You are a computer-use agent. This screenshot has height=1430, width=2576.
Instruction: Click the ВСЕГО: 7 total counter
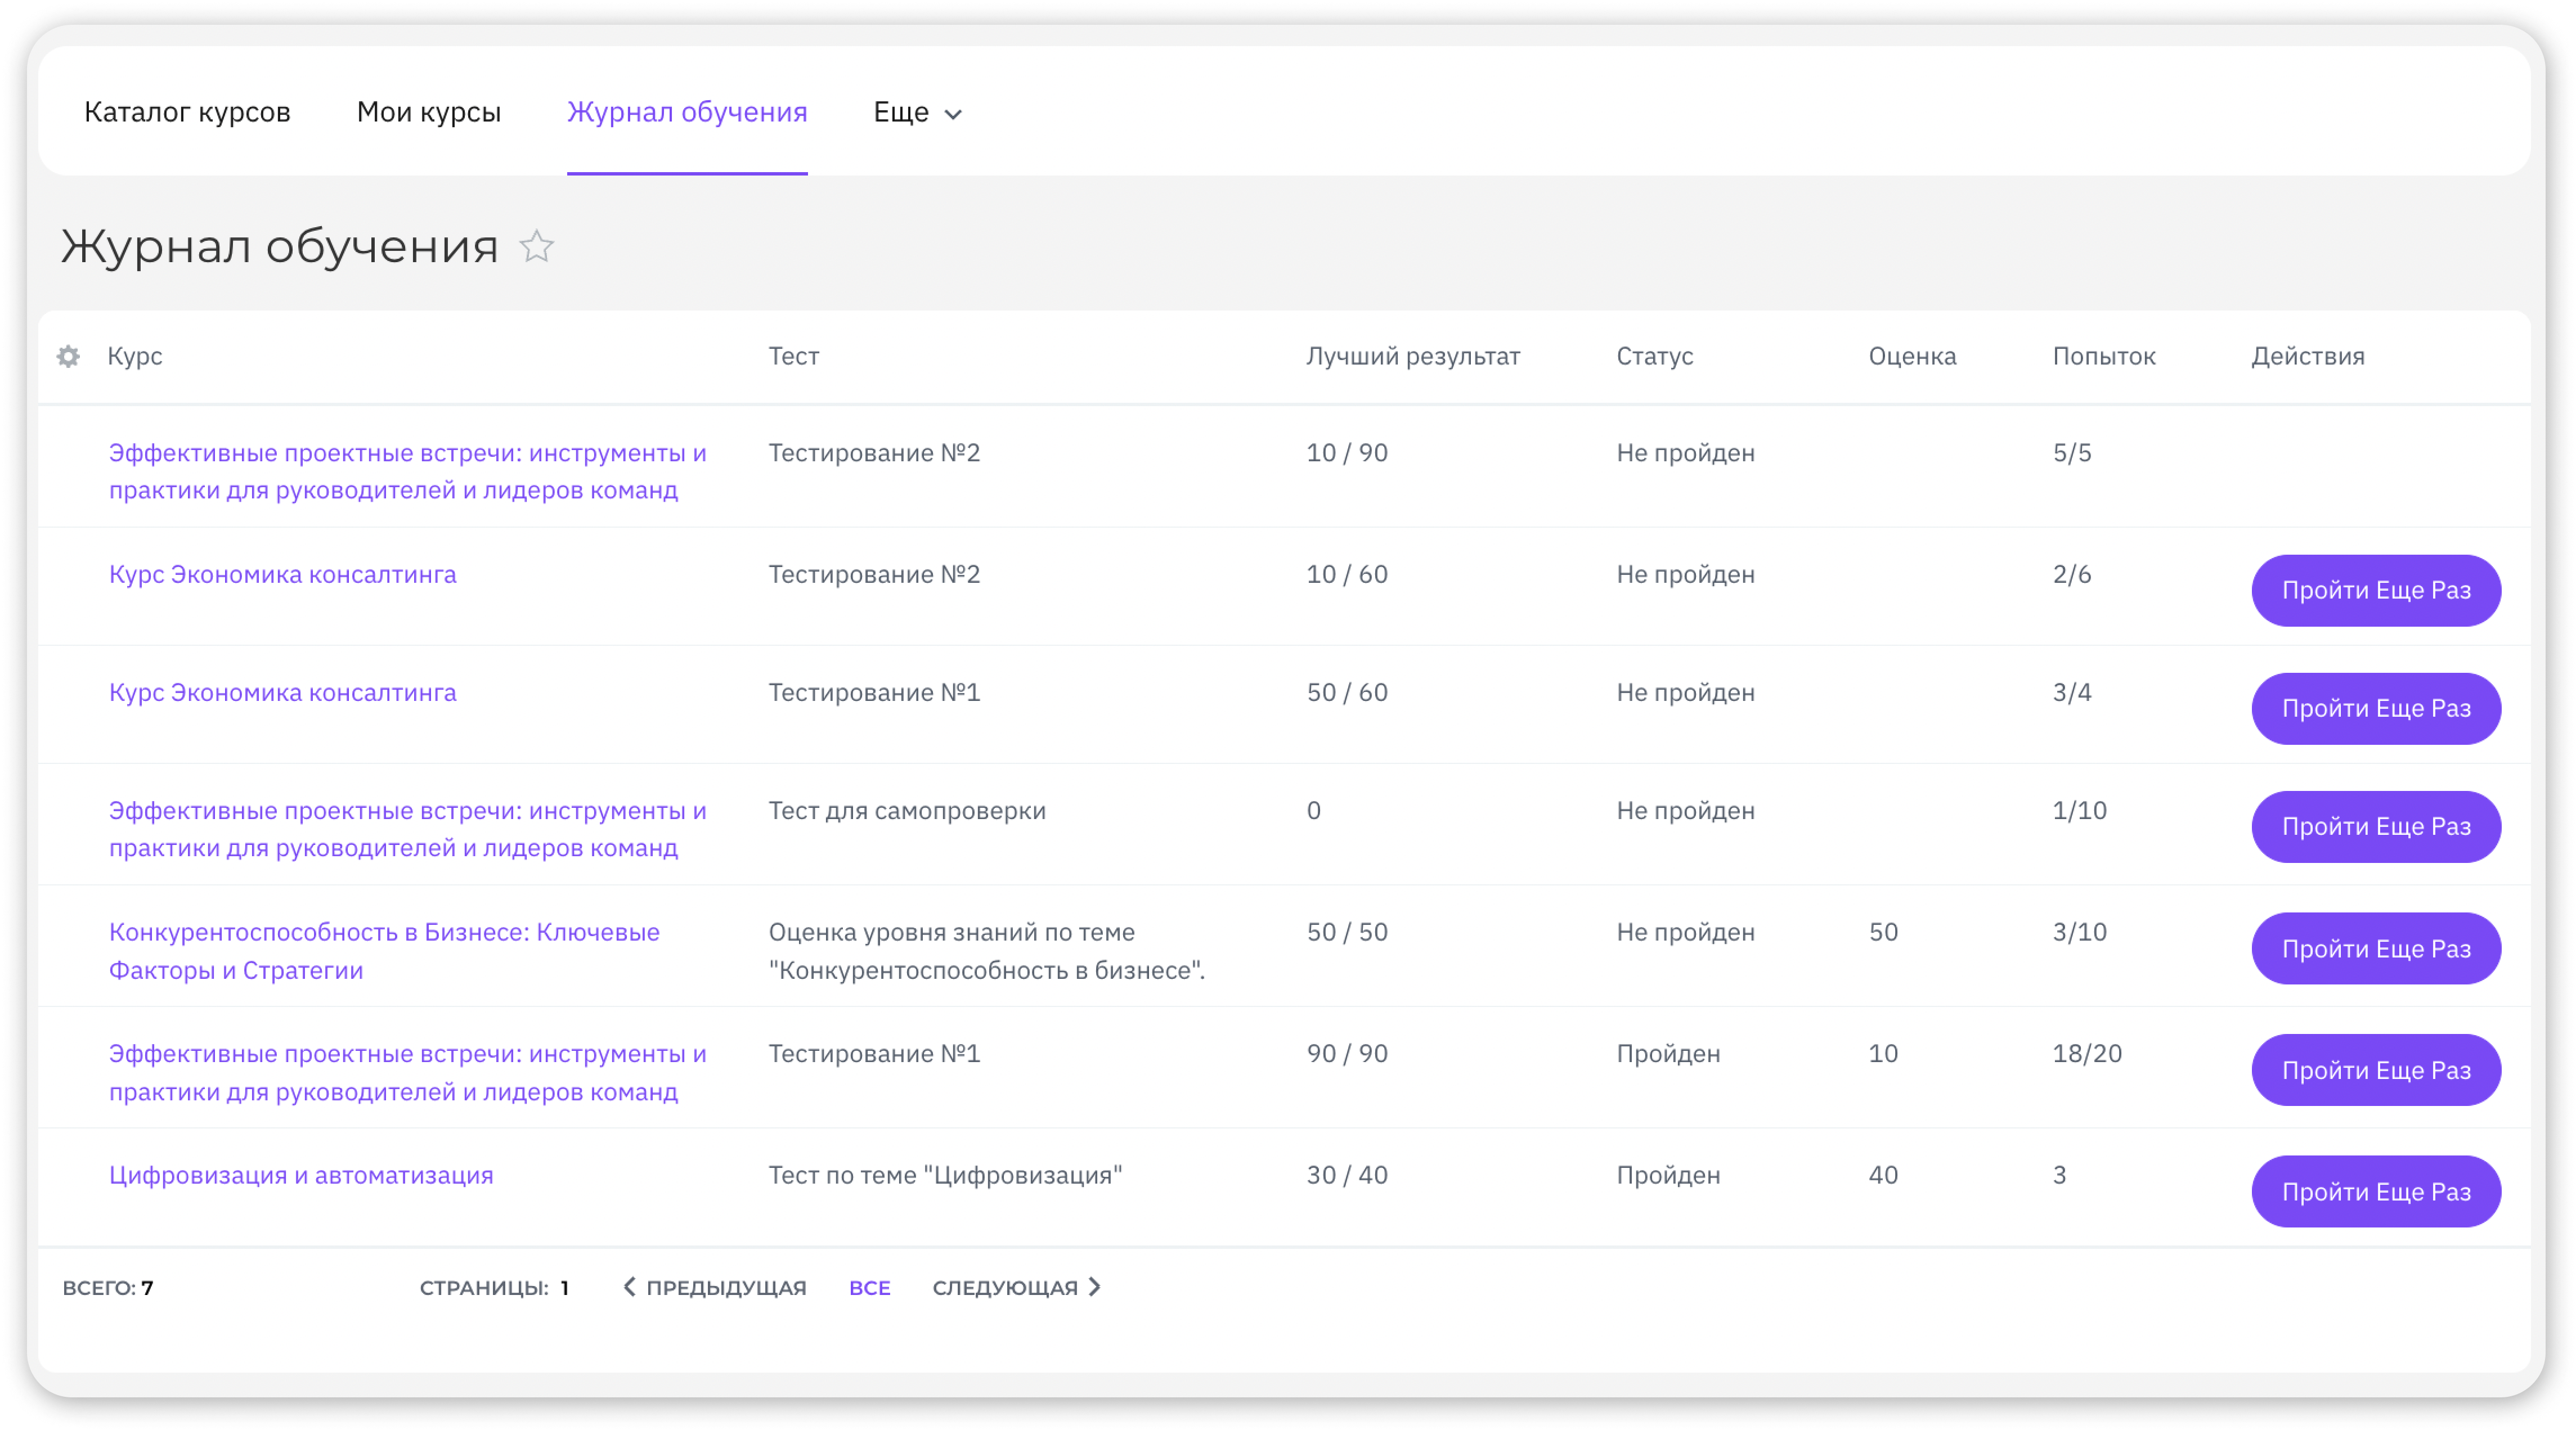click(108, 1287)
